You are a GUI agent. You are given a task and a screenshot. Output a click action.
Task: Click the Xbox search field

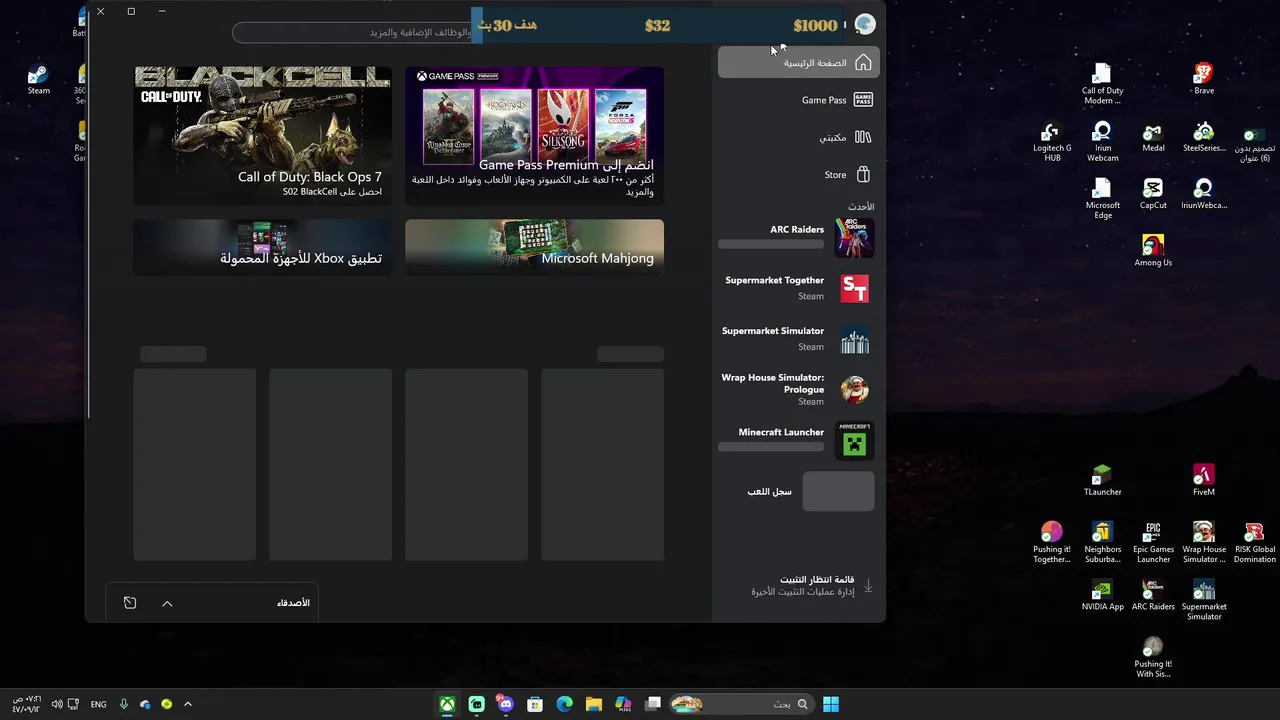352,33
